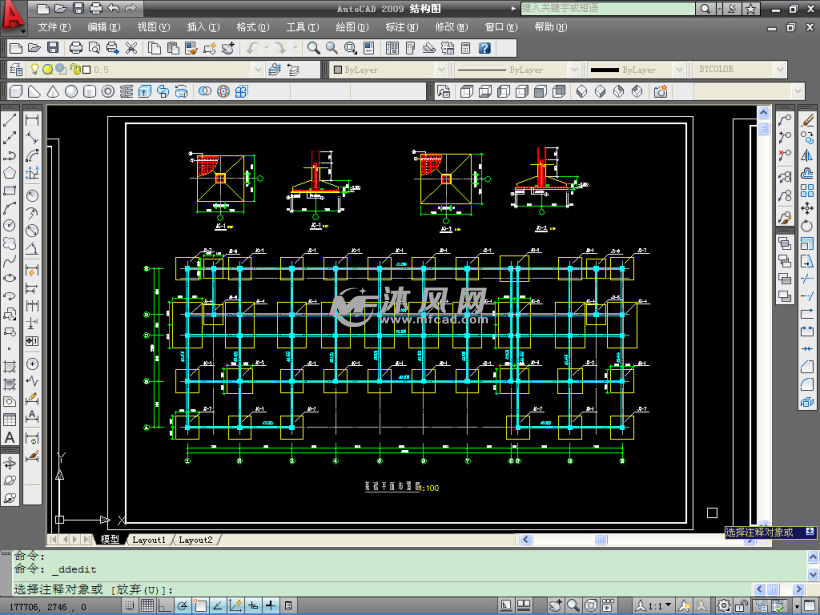Select the Multiline Text tool
This screenshot has width=820, height=615.
(10, 438)
